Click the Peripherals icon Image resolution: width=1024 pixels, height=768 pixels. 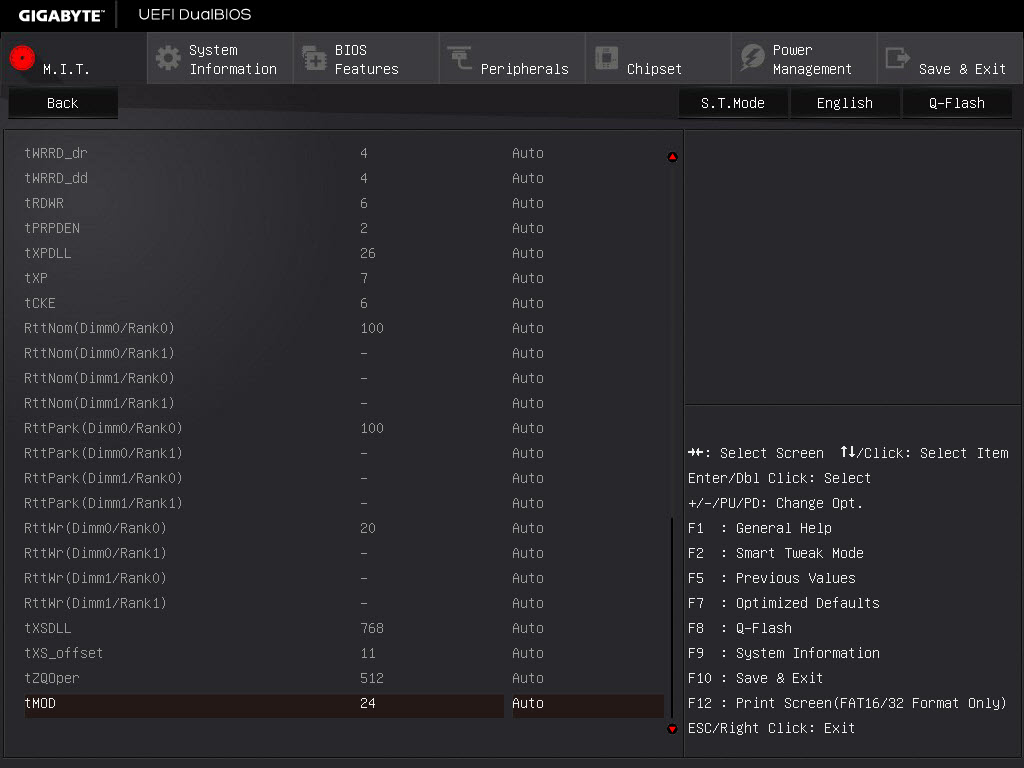pos(460,57)
